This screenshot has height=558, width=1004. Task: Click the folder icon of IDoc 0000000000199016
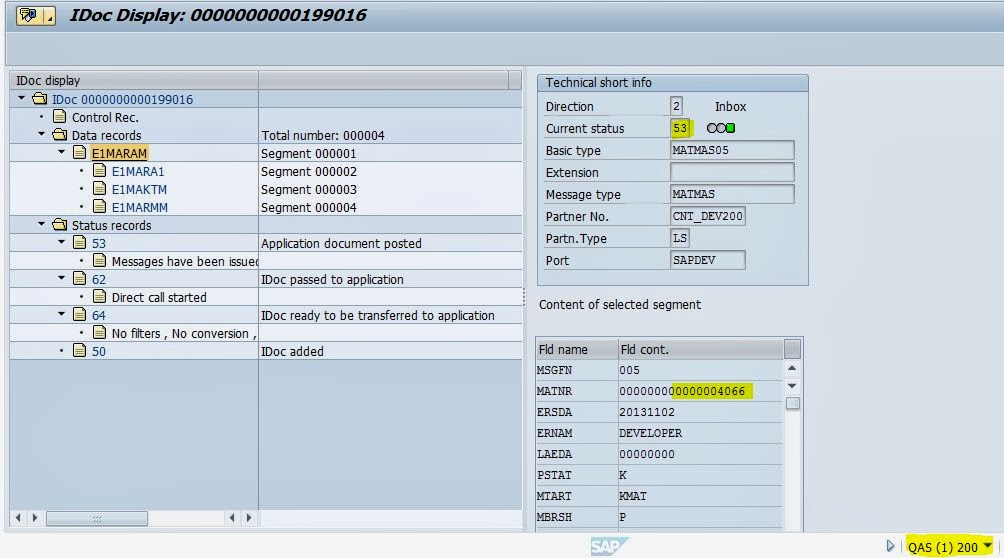pyautogui.click(x=40, y=99)
